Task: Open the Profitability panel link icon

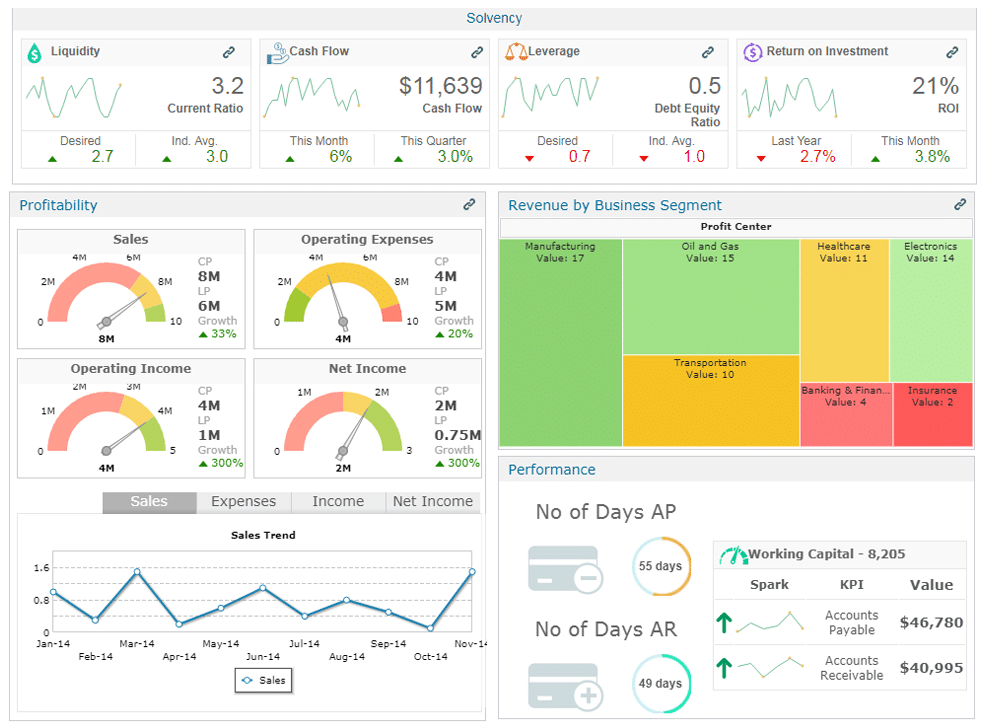Action: coord(469,205)
